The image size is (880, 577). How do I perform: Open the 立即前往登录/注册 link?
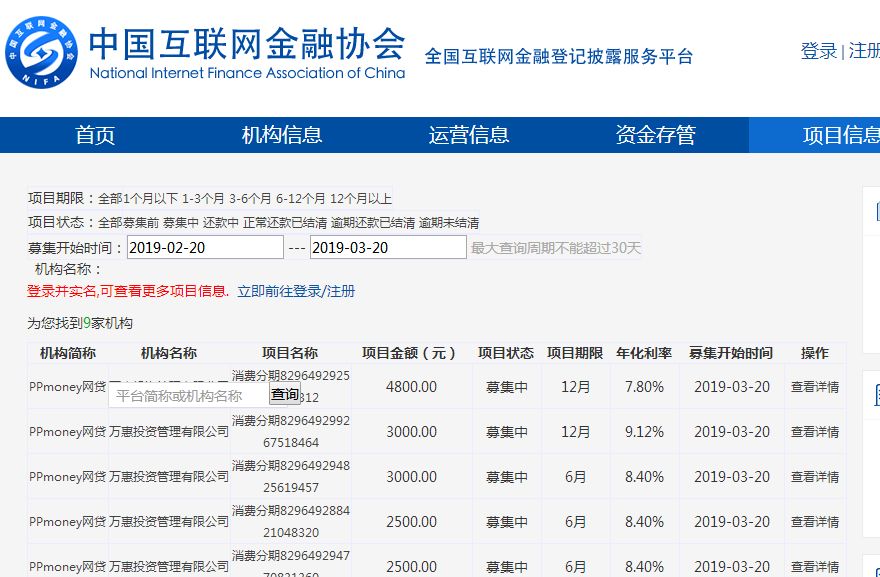(296, 291)
